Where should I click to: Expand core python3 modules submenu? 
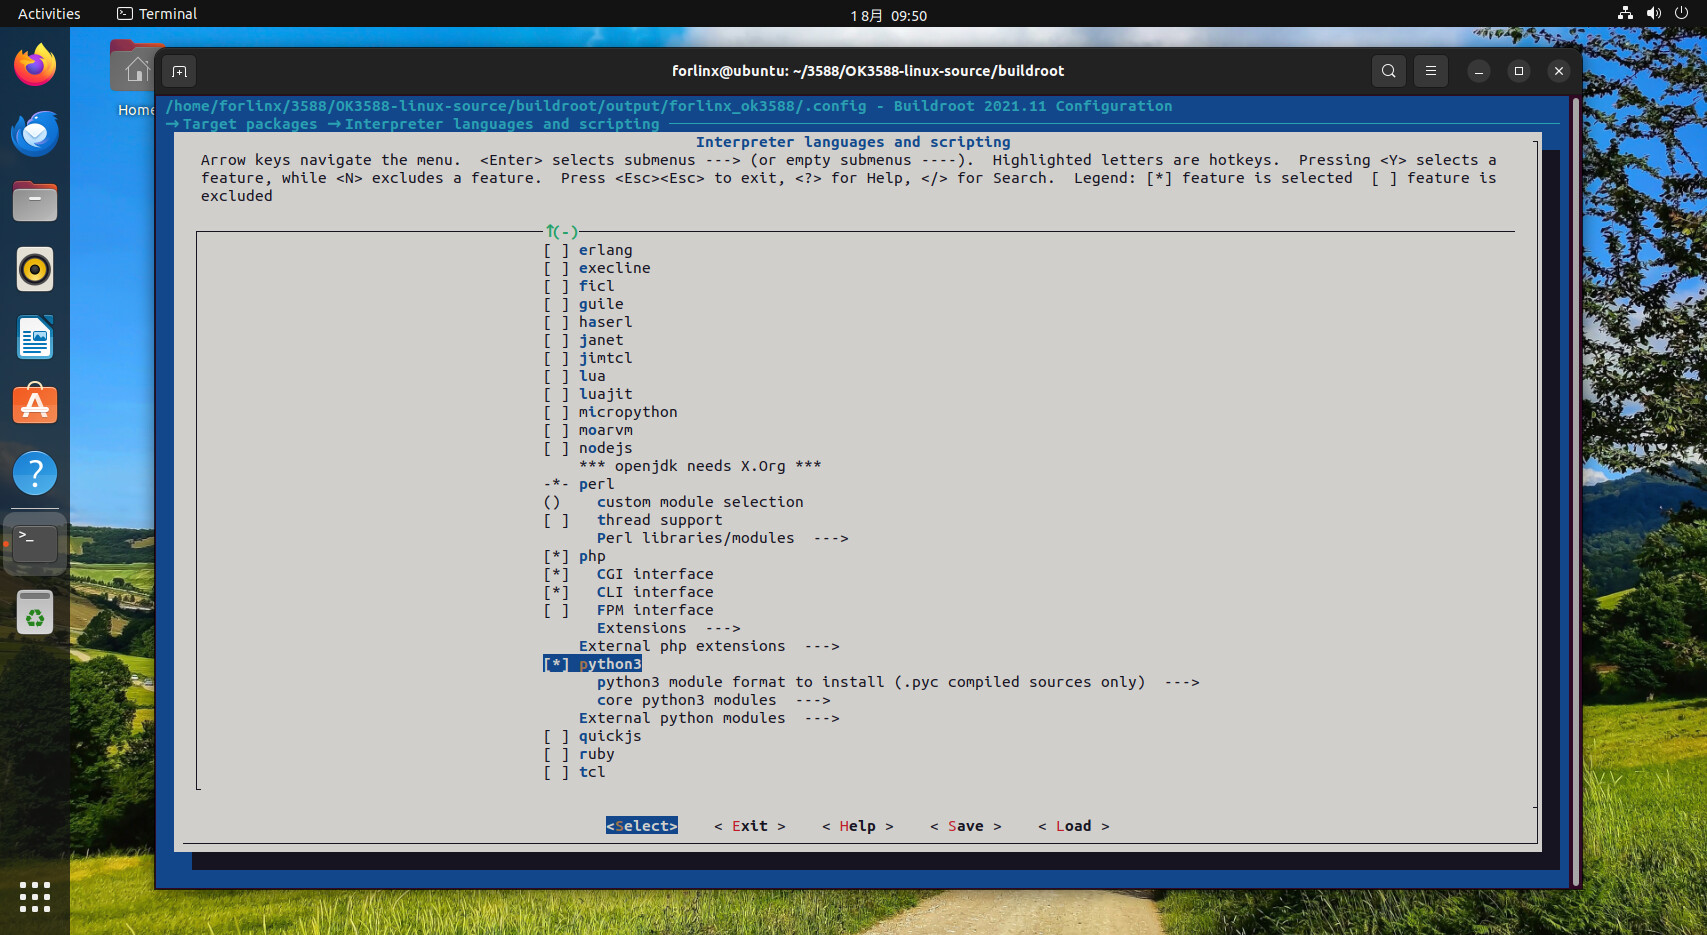[x=686, y=700]
